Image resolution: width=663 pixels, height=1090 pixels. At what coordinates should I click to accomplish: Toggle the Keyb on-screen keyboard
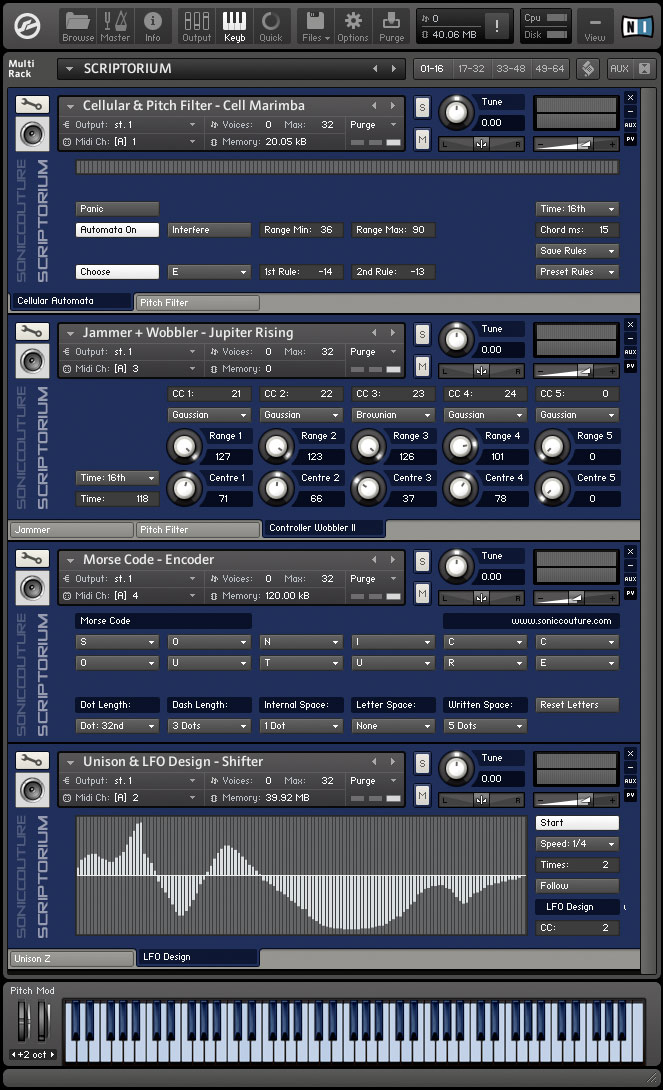tap(235, 26)
